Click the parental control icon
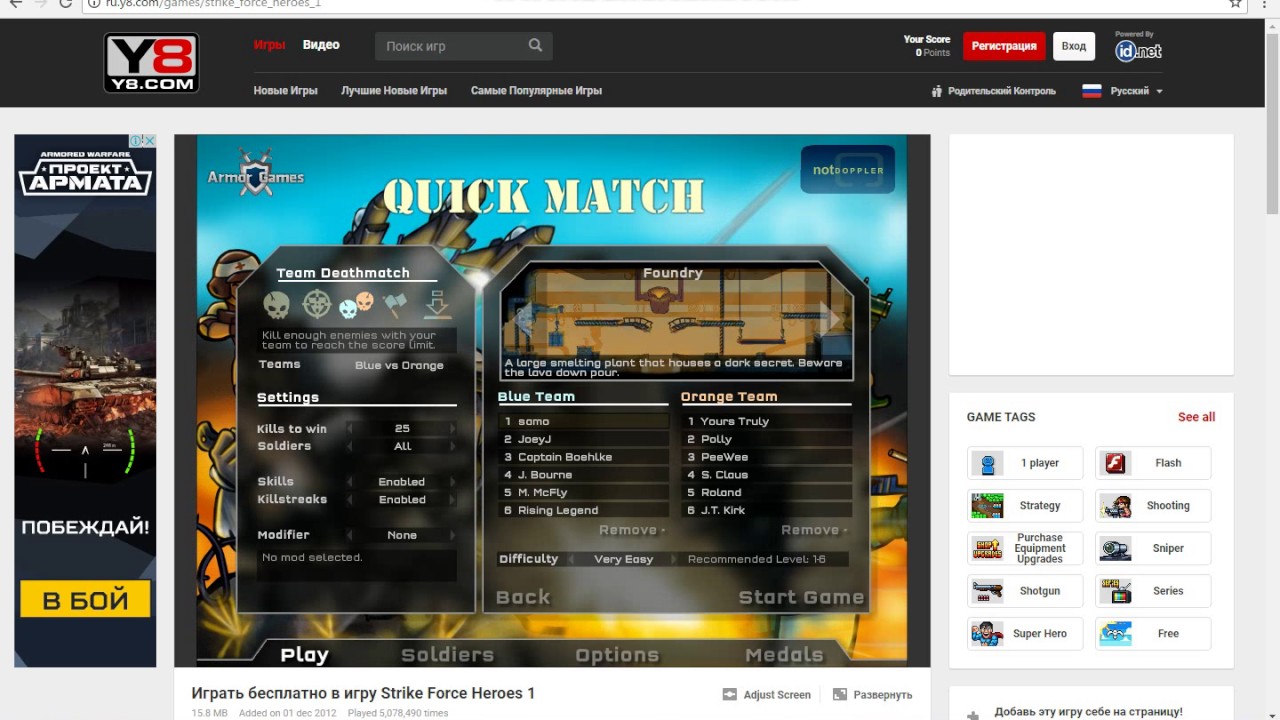 point(937,91)
